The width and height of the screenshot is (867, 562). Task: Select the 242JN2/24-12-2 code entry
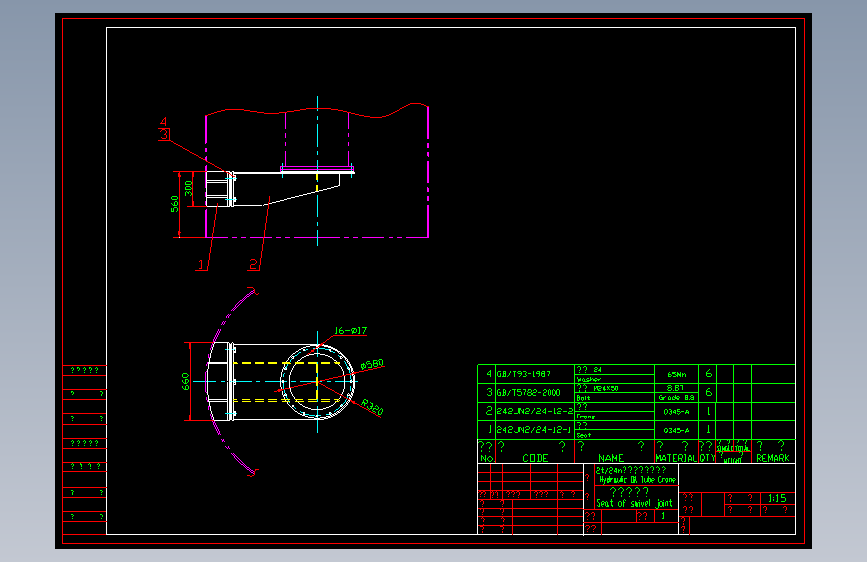[535, 411]
